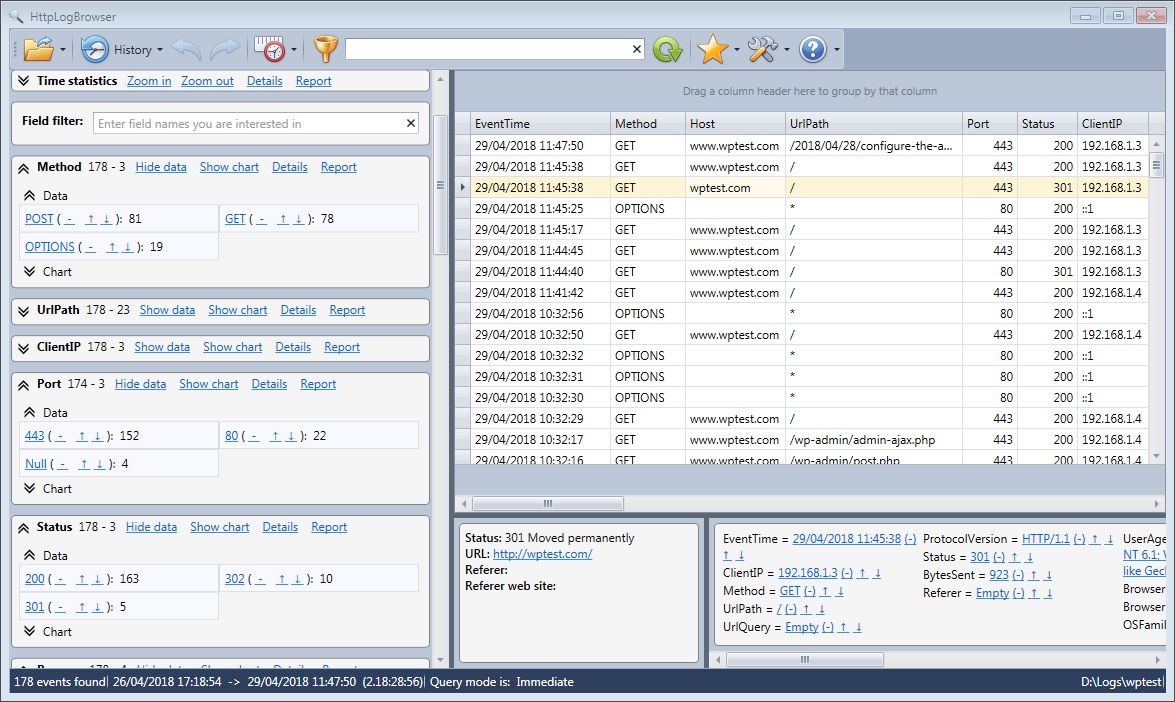Open dropdown arrow next to calendar tool

click(x=294, y=50)
